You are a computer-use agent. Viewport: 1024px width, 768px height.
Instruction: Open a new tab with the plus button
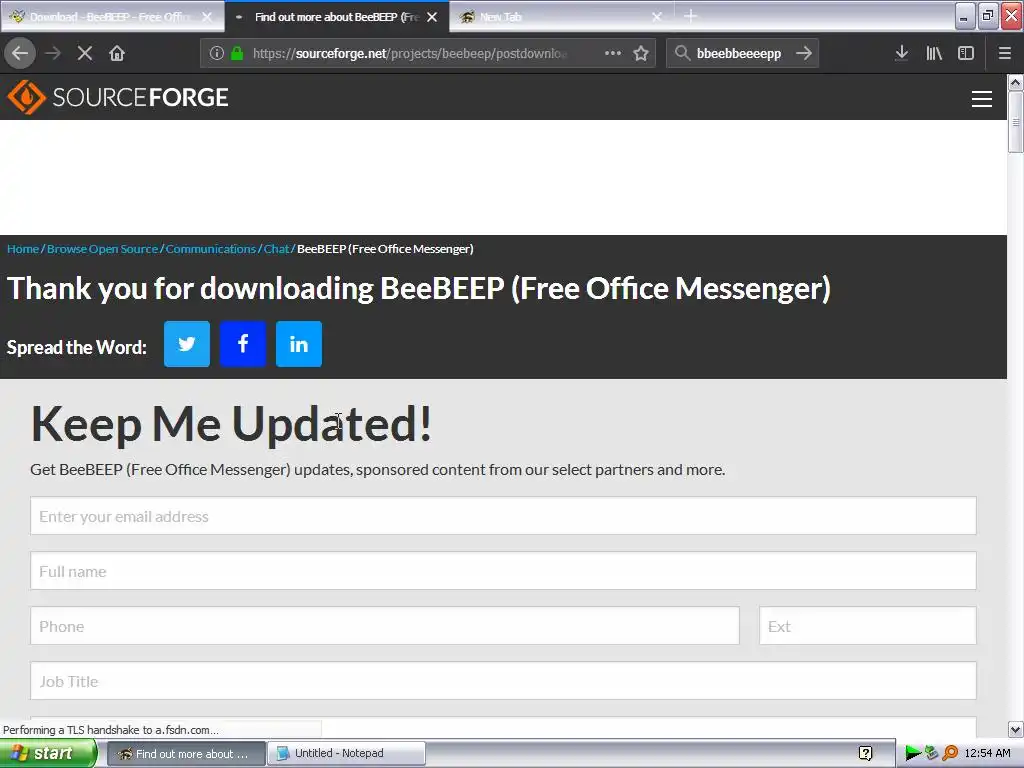[x=690, y=16]
